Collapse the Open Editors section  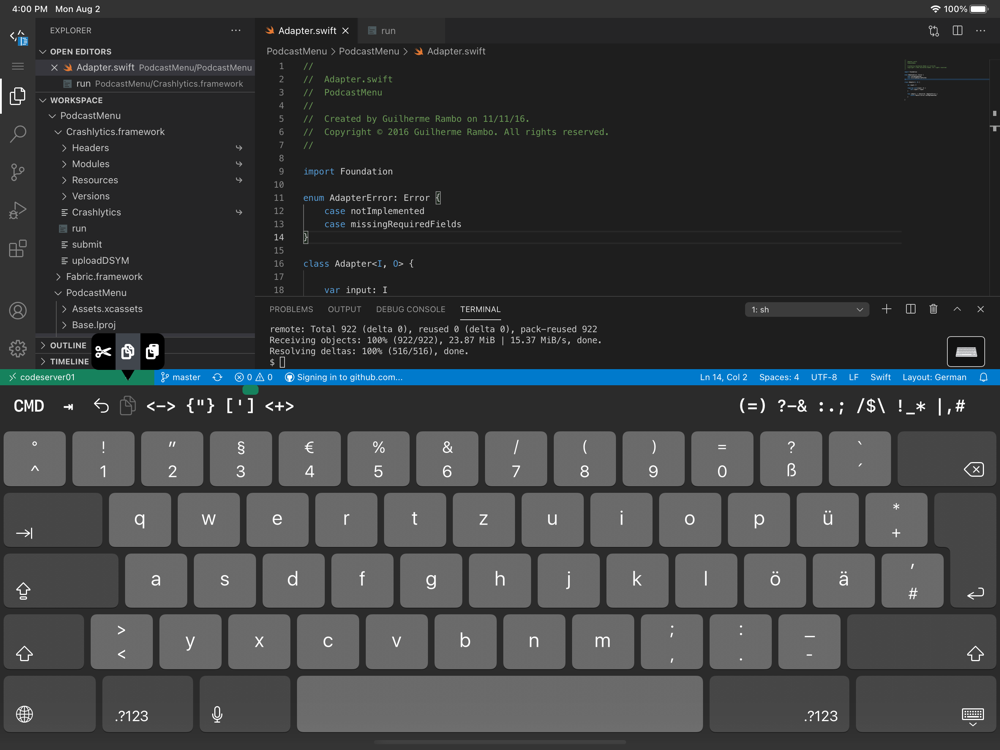click(x=145, y=52)
